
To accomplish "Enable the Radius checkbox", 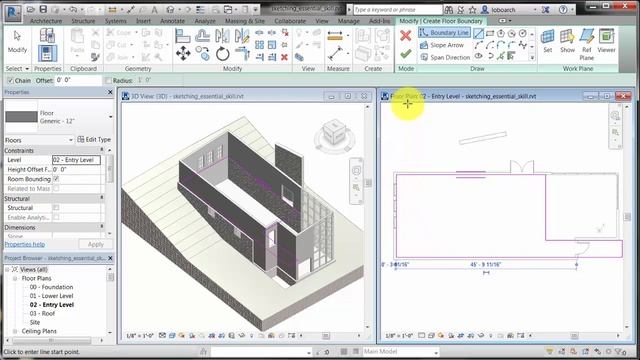I will pos(108,80).
